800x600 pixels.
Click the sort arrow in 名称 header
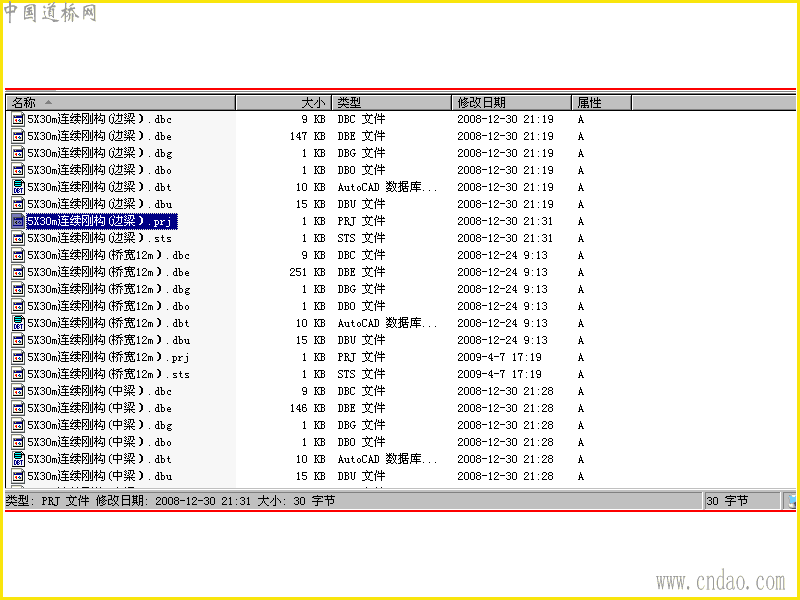click(48, 103)
